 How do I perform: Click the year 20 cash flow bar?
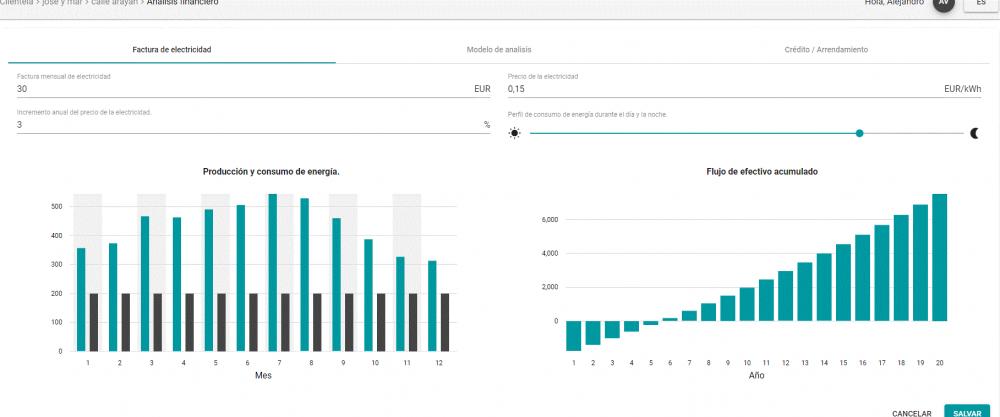(x=939, y=258)
